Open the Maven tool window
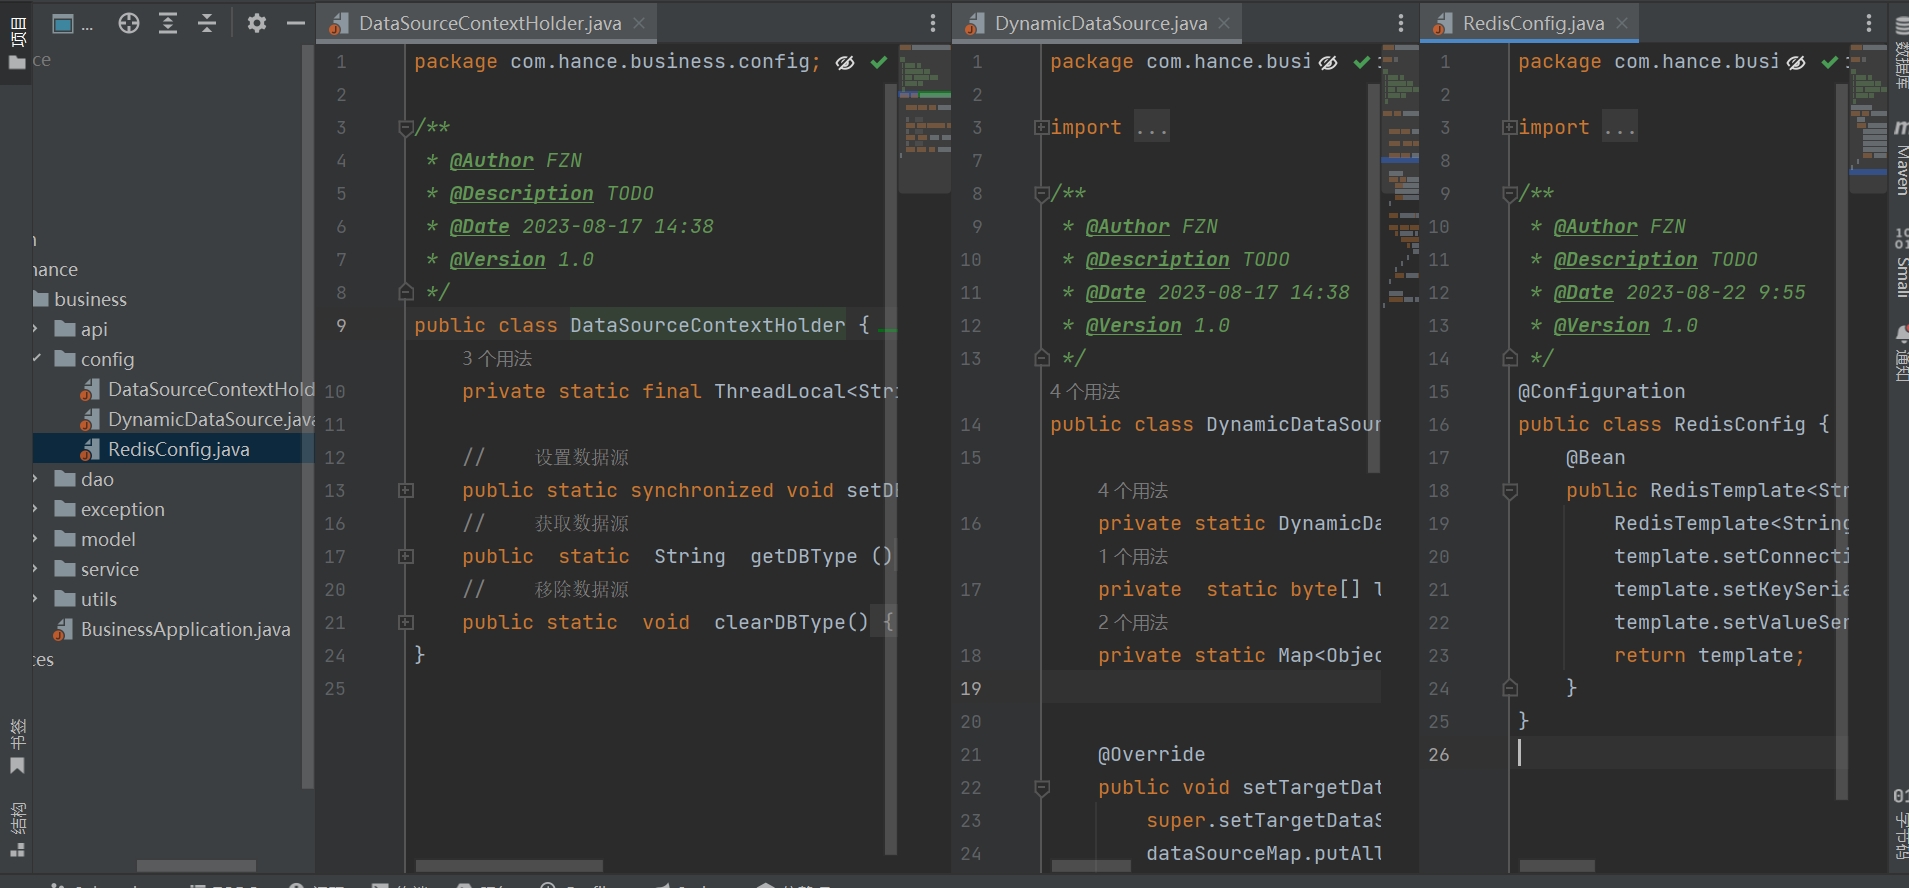This screenshot has height=888, width=1909. [1900, 158]
